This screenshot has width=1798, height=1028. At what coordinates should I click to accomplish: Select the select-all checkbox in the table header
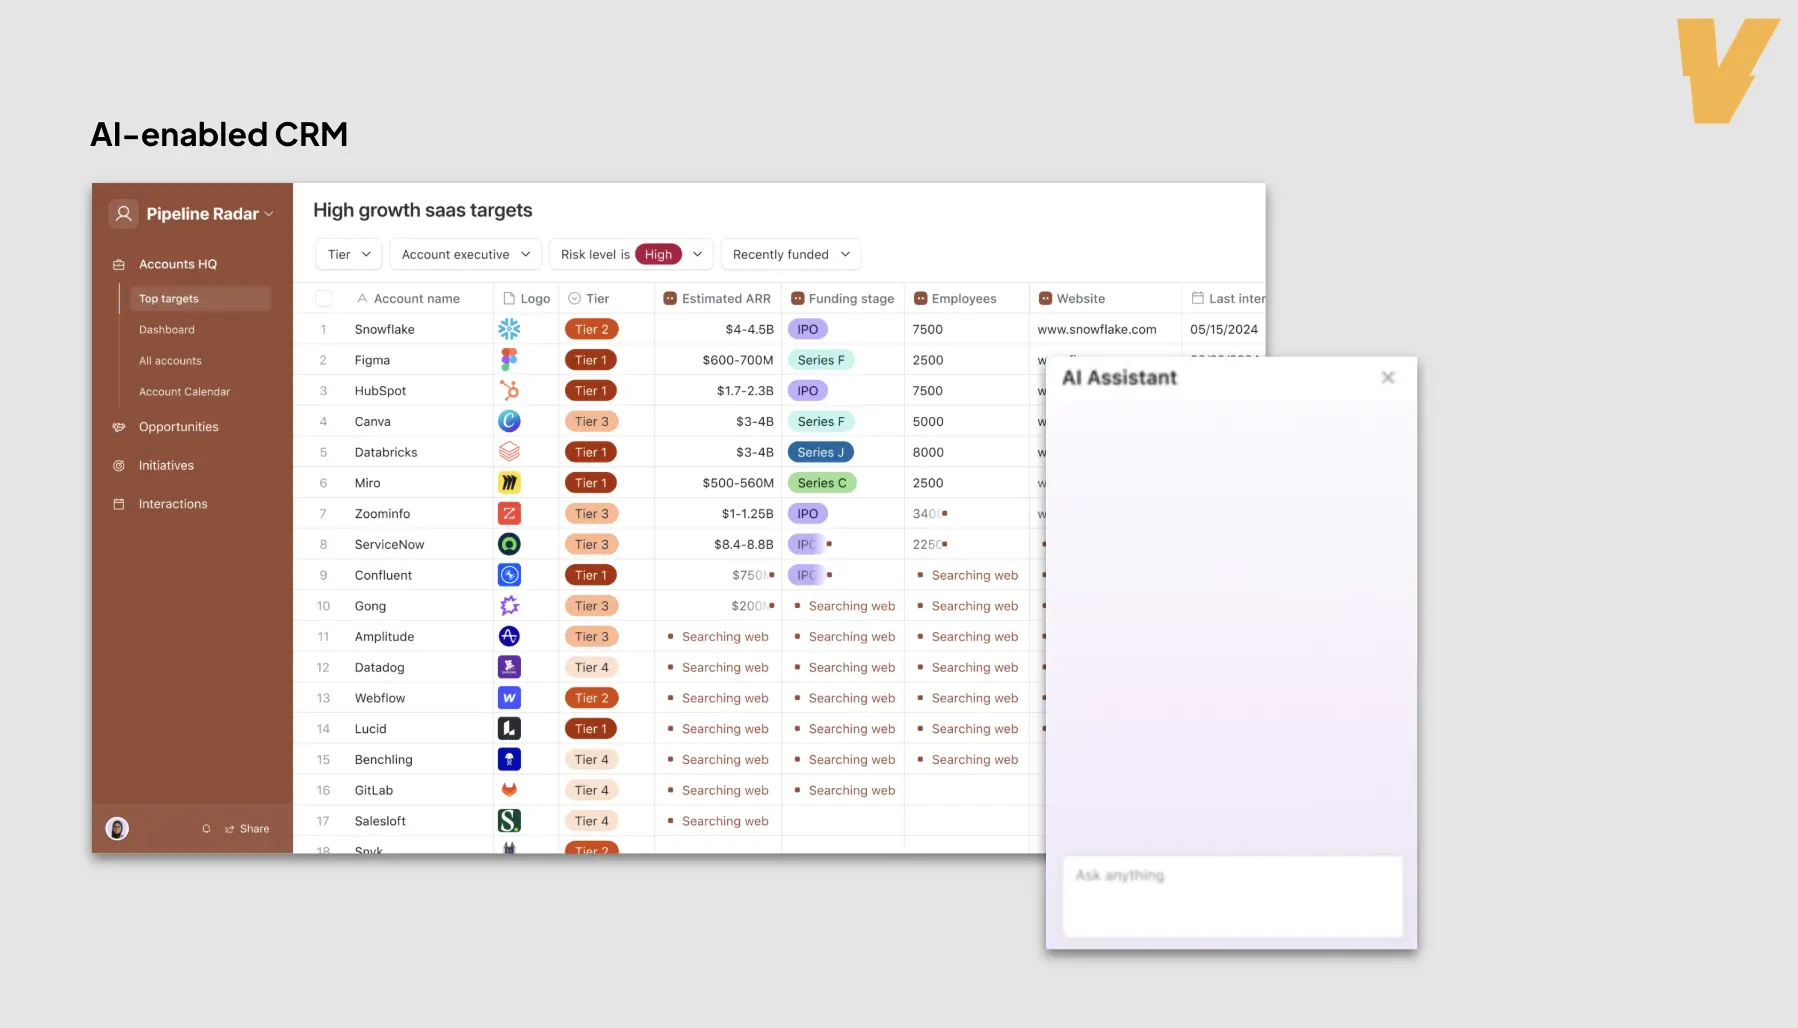pyautogui.click(x=324, y=297)
